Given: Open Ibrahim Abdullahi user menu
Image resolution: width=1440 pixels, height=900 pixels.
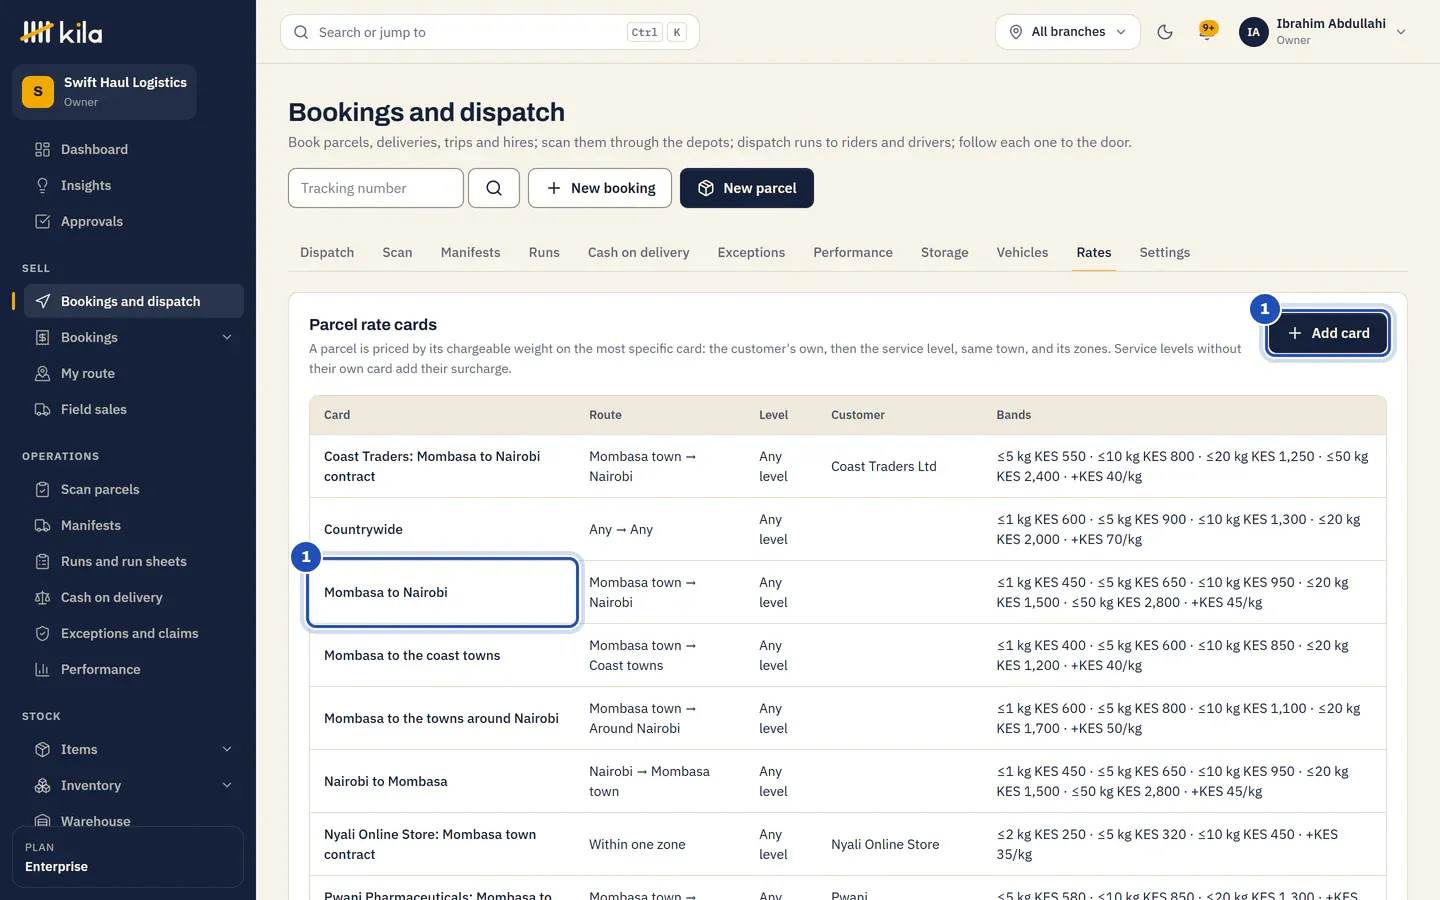Looking at the screenshot, I should click(x=1322, y=32).
